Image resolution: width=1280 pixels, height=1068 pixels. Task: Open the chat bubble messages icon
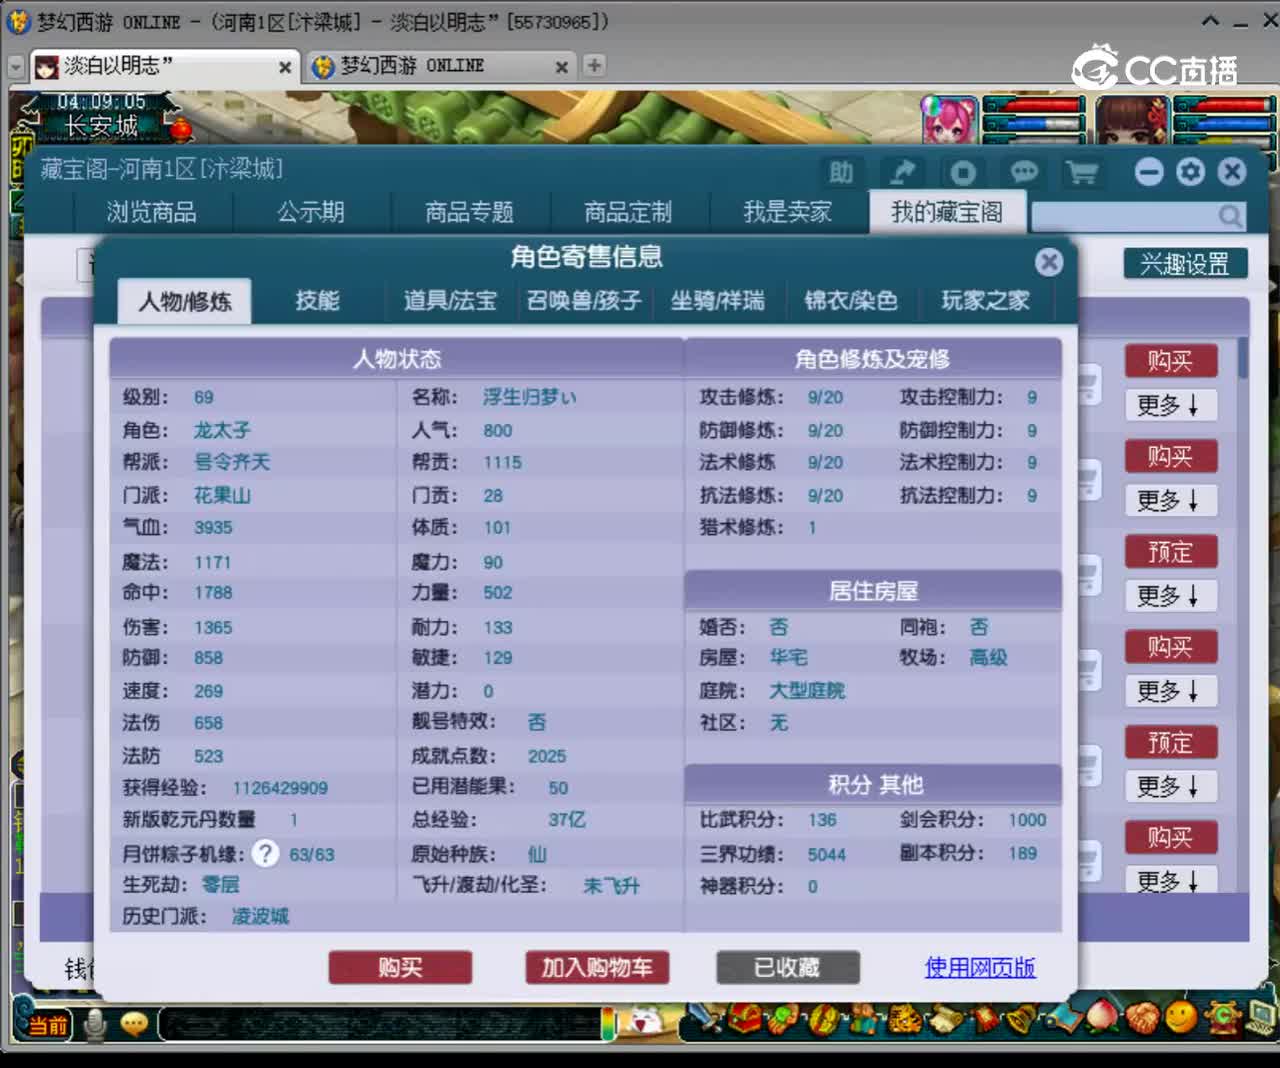pos(1023,173)
